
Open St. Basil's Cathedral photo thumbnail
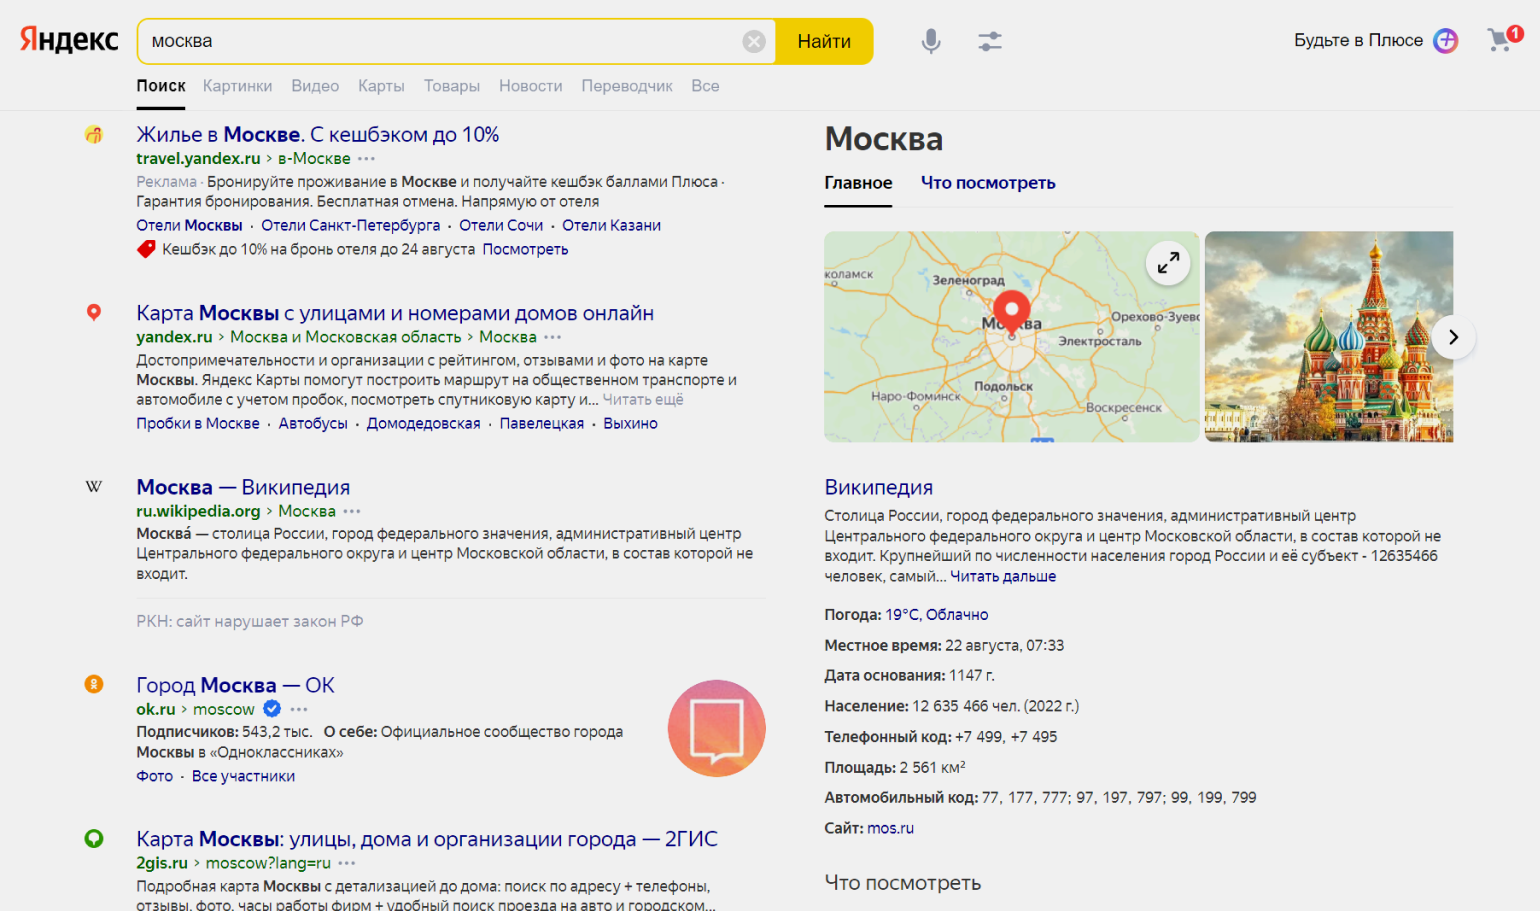pos(1328,337)
